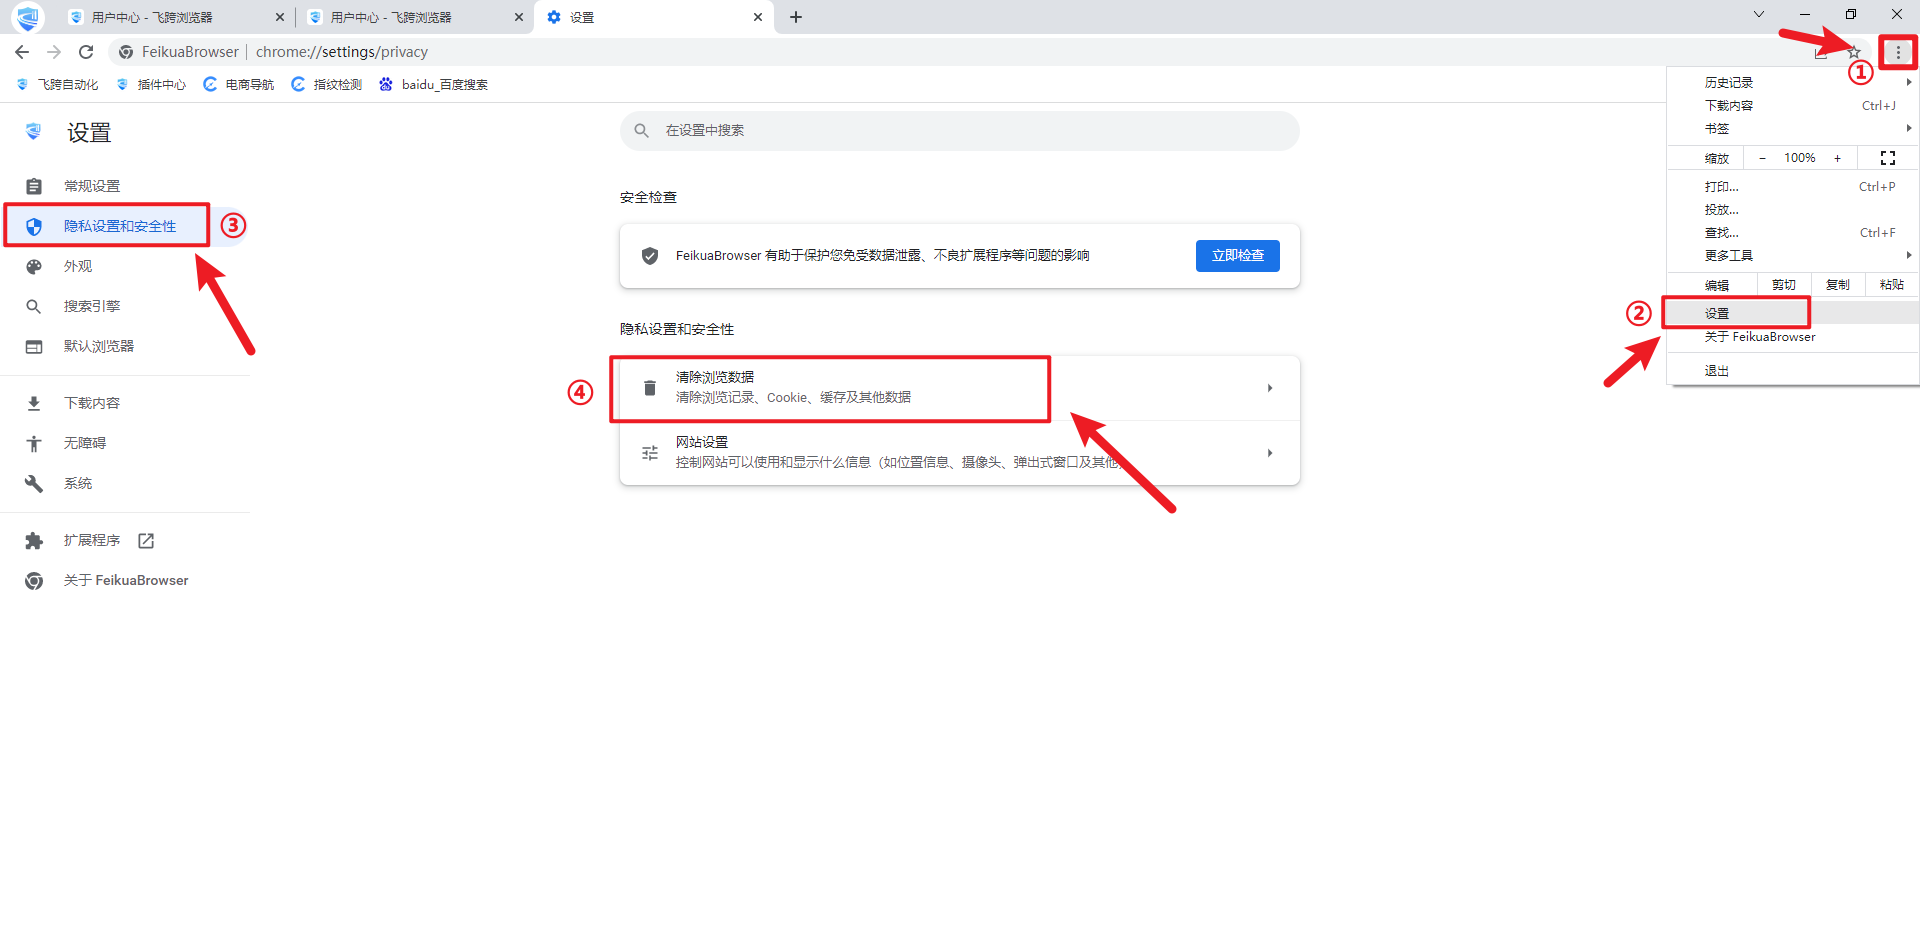Reload the page with refresh icon
This screenshot has height=930, width=1920.
[86, 52]
